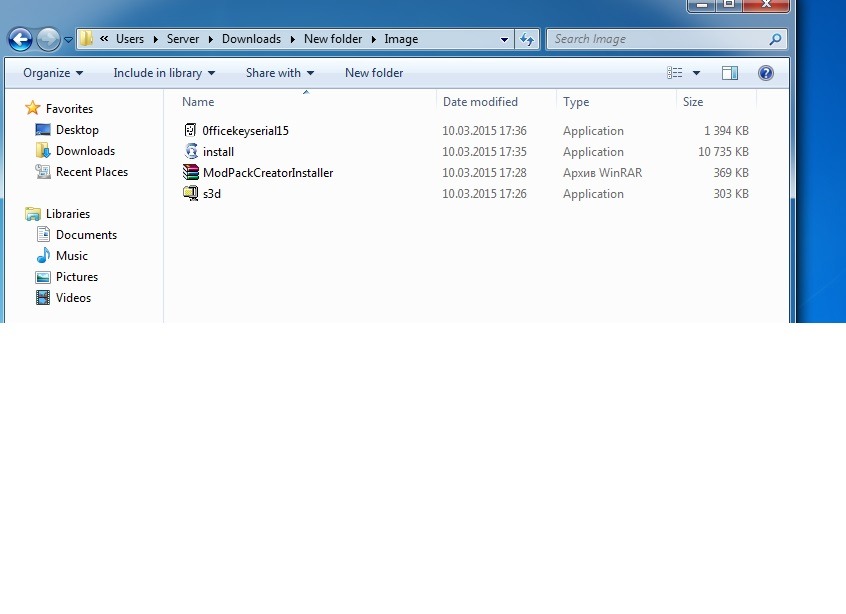This screenshot has height=614, width=846.
Task: Open Downloads from Favorites
Action: (x=85, y=151)
